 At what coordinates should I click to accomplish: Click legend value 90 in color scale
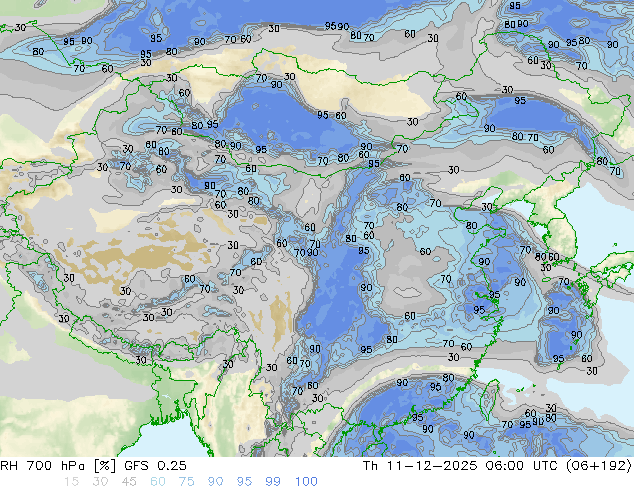[x=216, y=482]
